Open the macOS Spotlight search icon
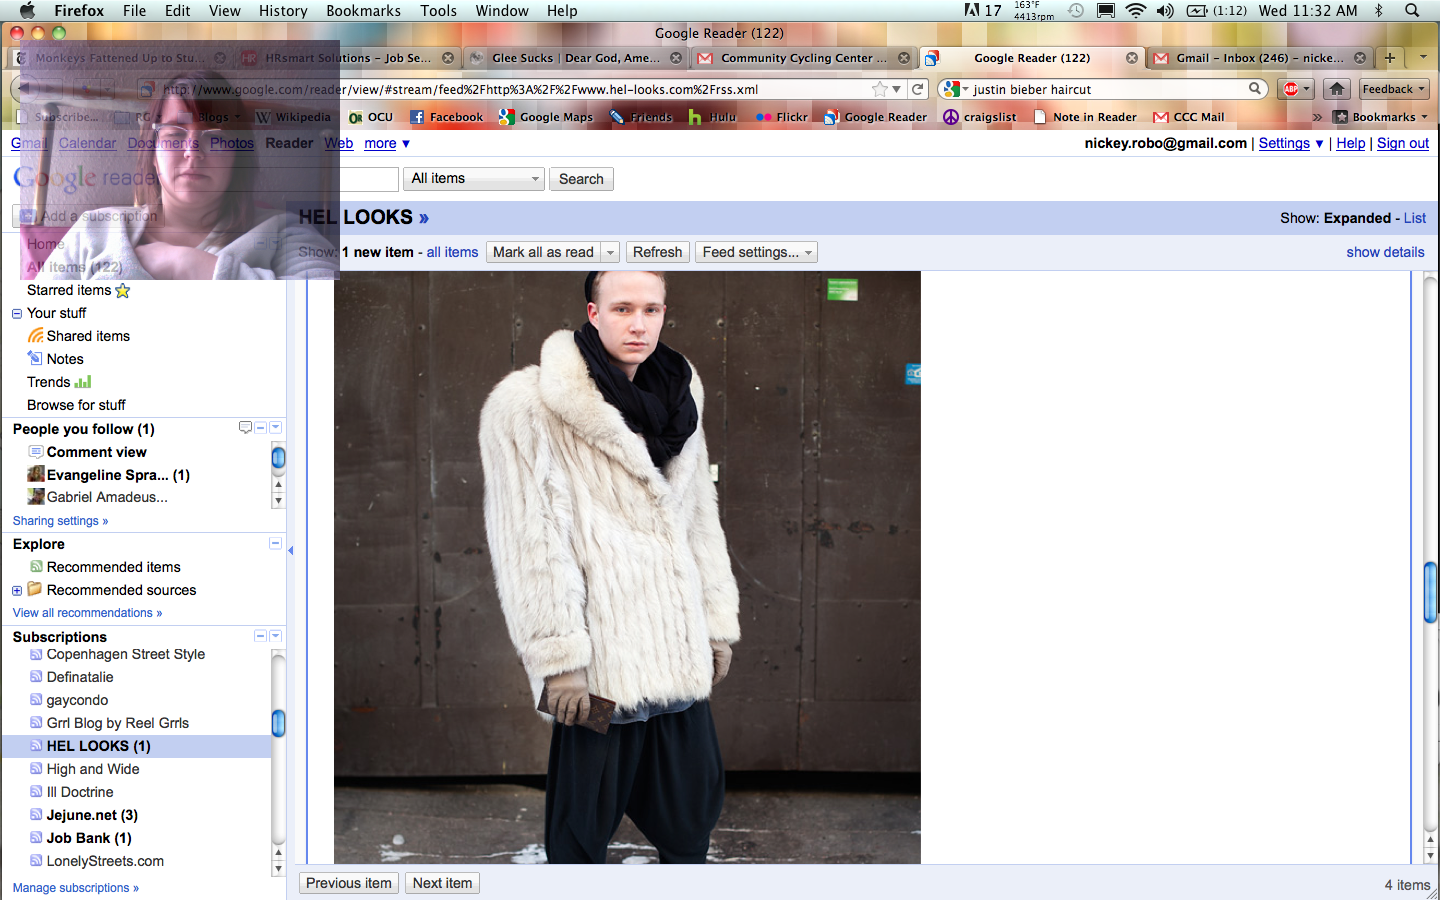This screenshot has width=1440, height=900. [x=1412, y=11]
